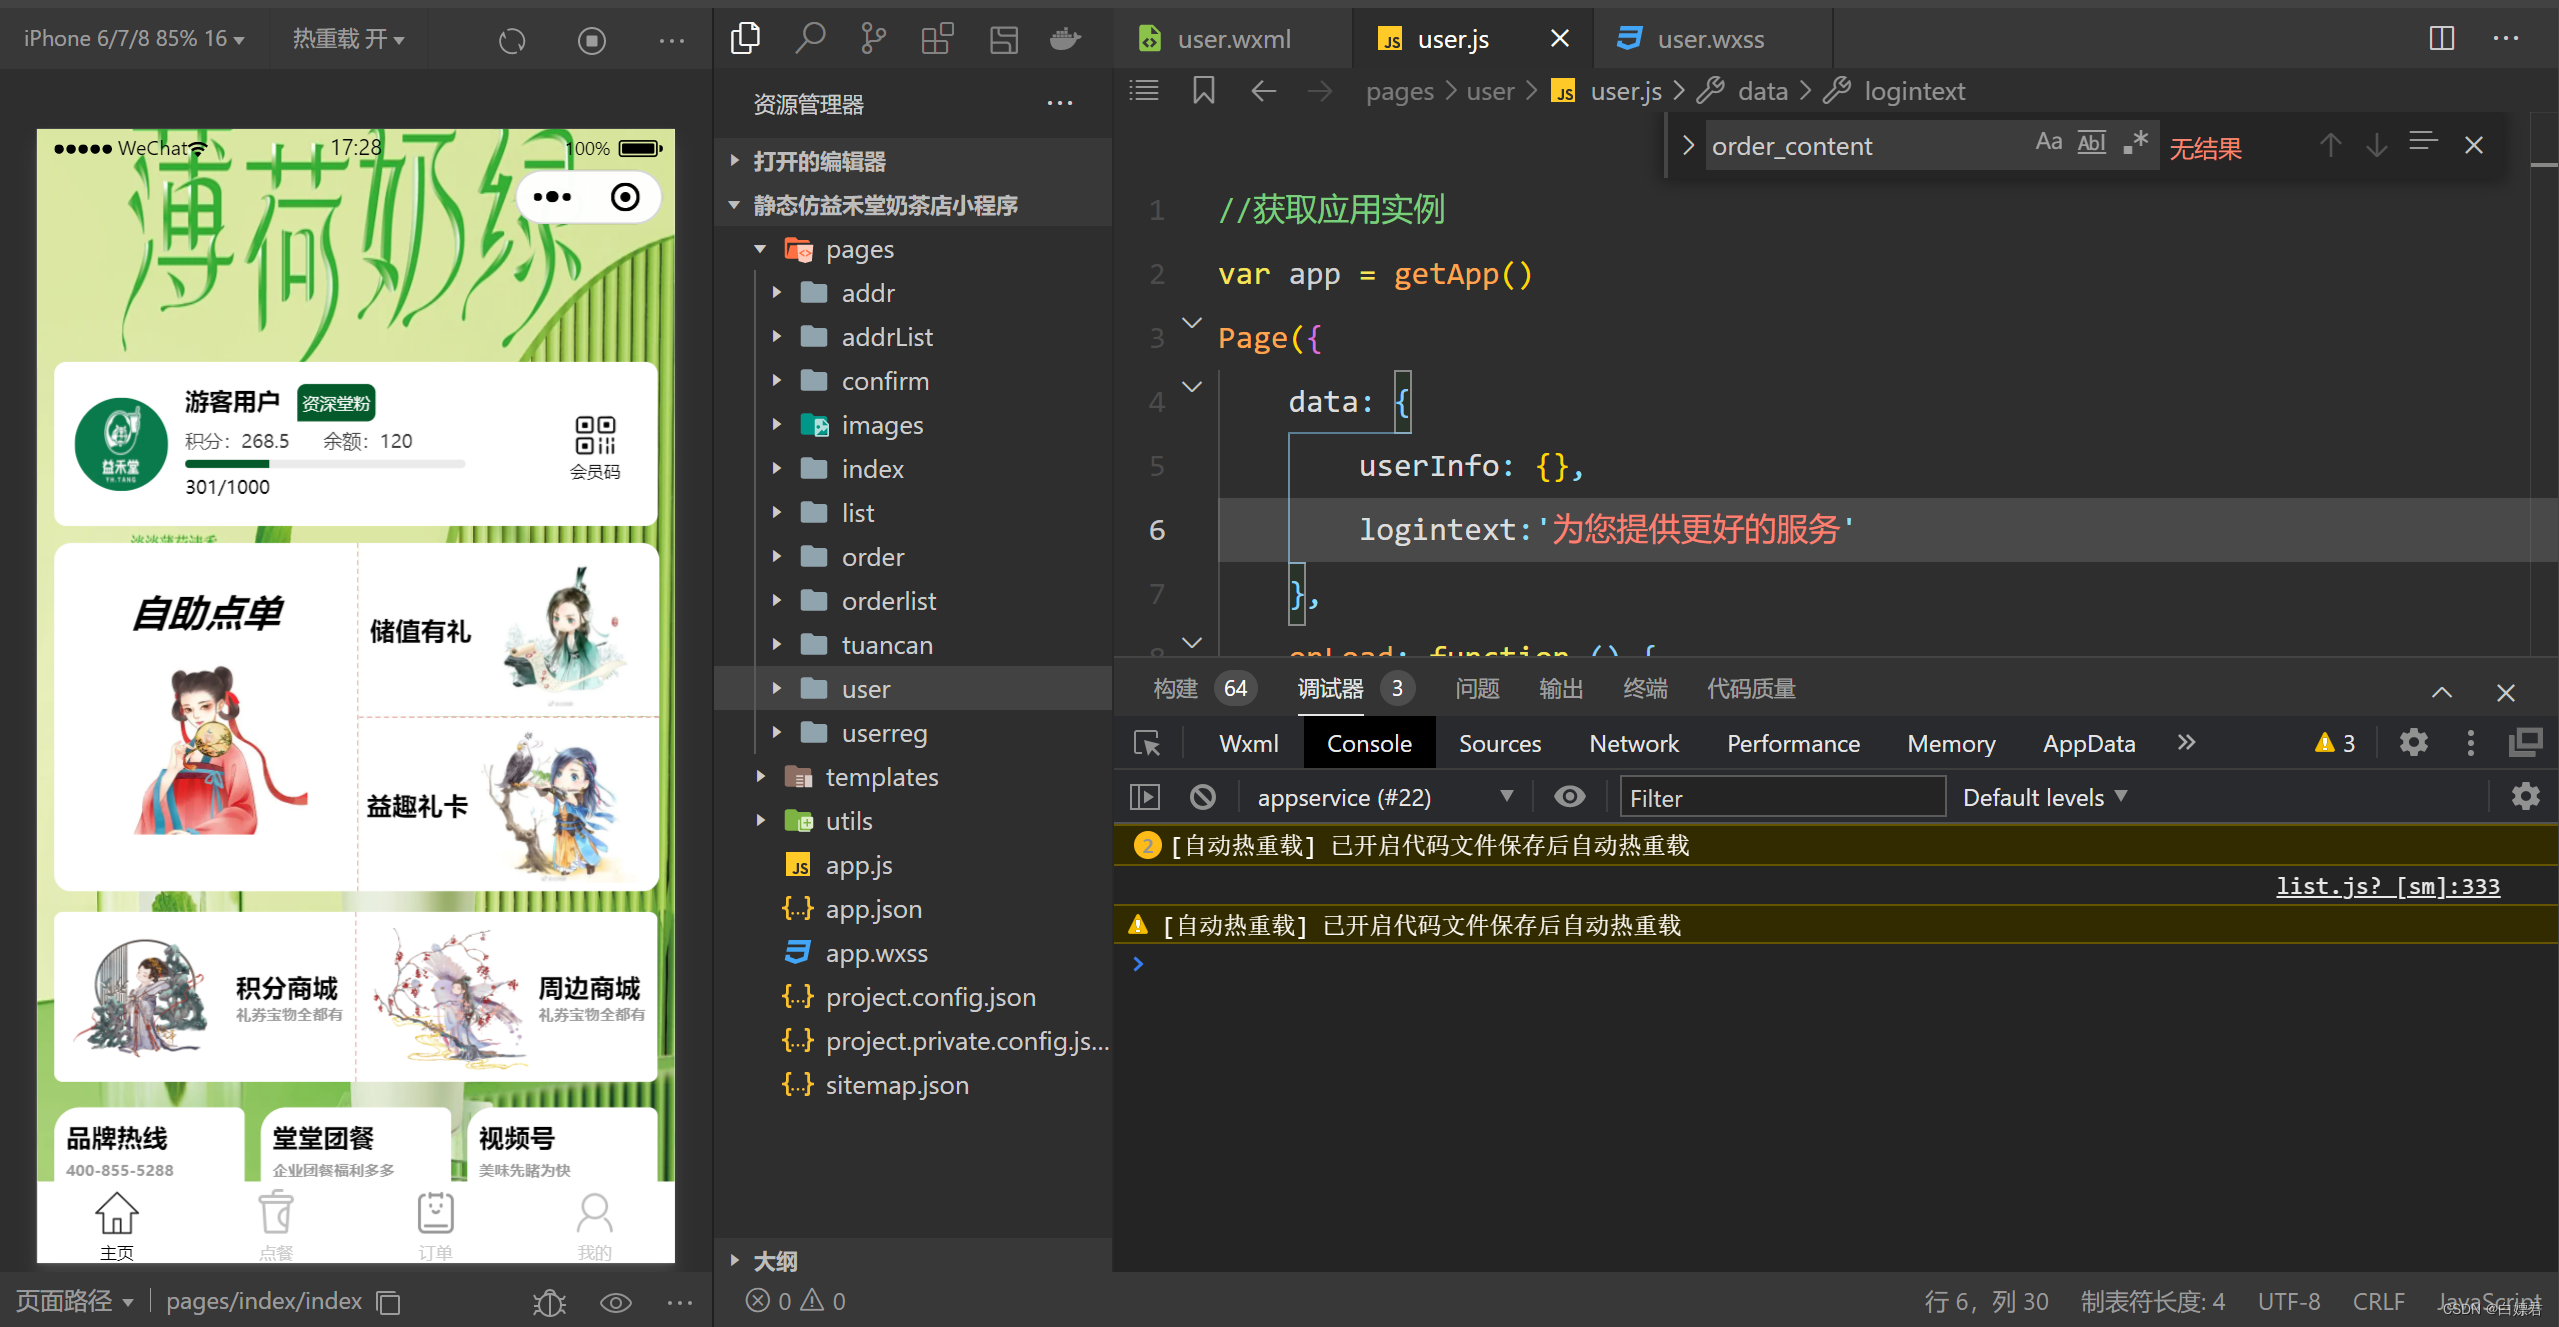Toggle Use Regular Expression option
The width and height of the screenshot is (2559, 1327).
2136,142
